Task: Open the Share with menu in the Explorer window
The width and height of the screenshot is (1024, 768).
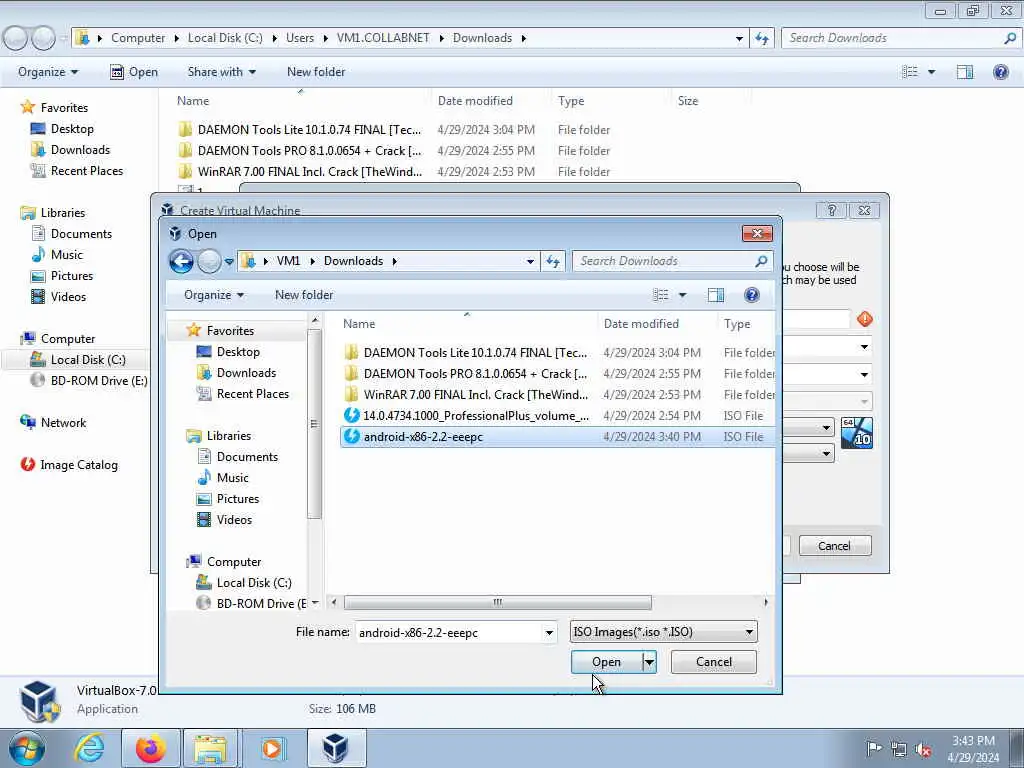Action: [221, 72]
